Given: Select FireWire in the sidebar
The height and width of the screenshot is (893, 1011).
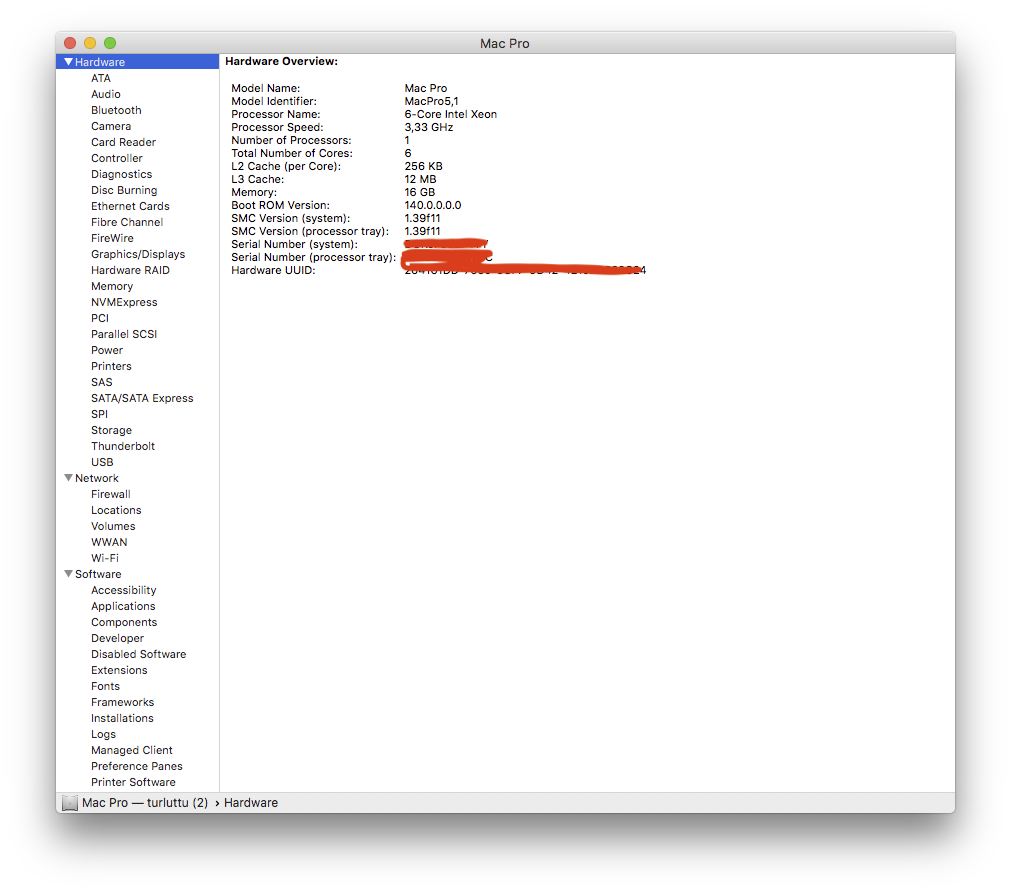Looking at the screenshot, I should tap(112, 238).
